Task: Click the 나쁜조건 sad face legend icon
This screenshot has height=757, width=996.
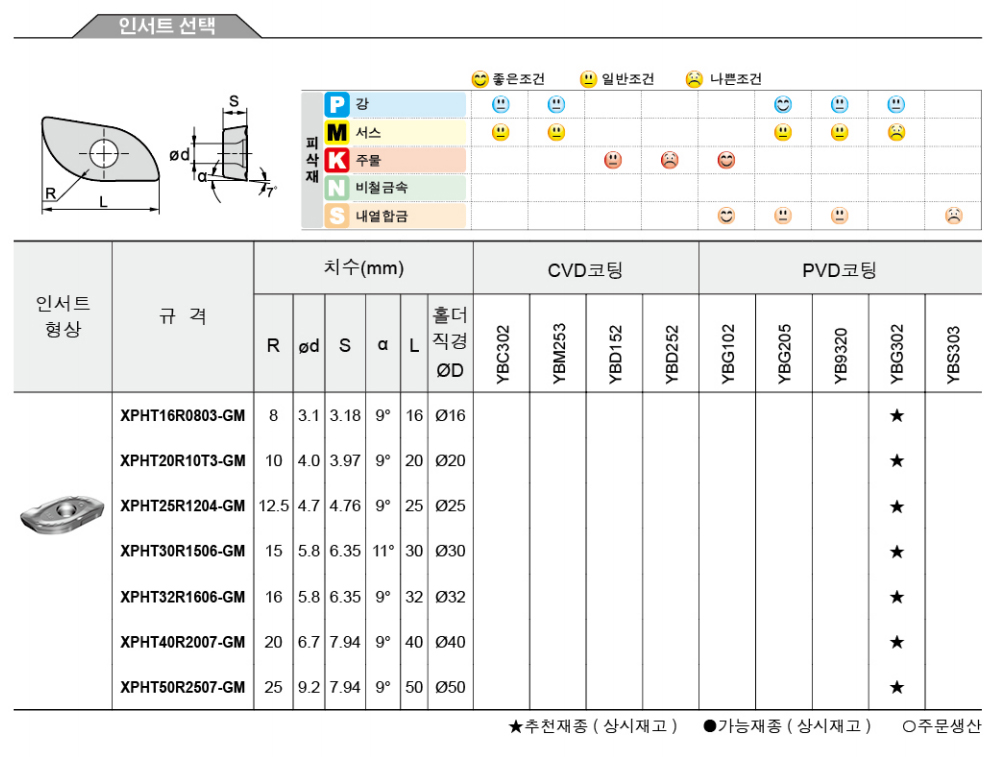Action: pos(695,80)
